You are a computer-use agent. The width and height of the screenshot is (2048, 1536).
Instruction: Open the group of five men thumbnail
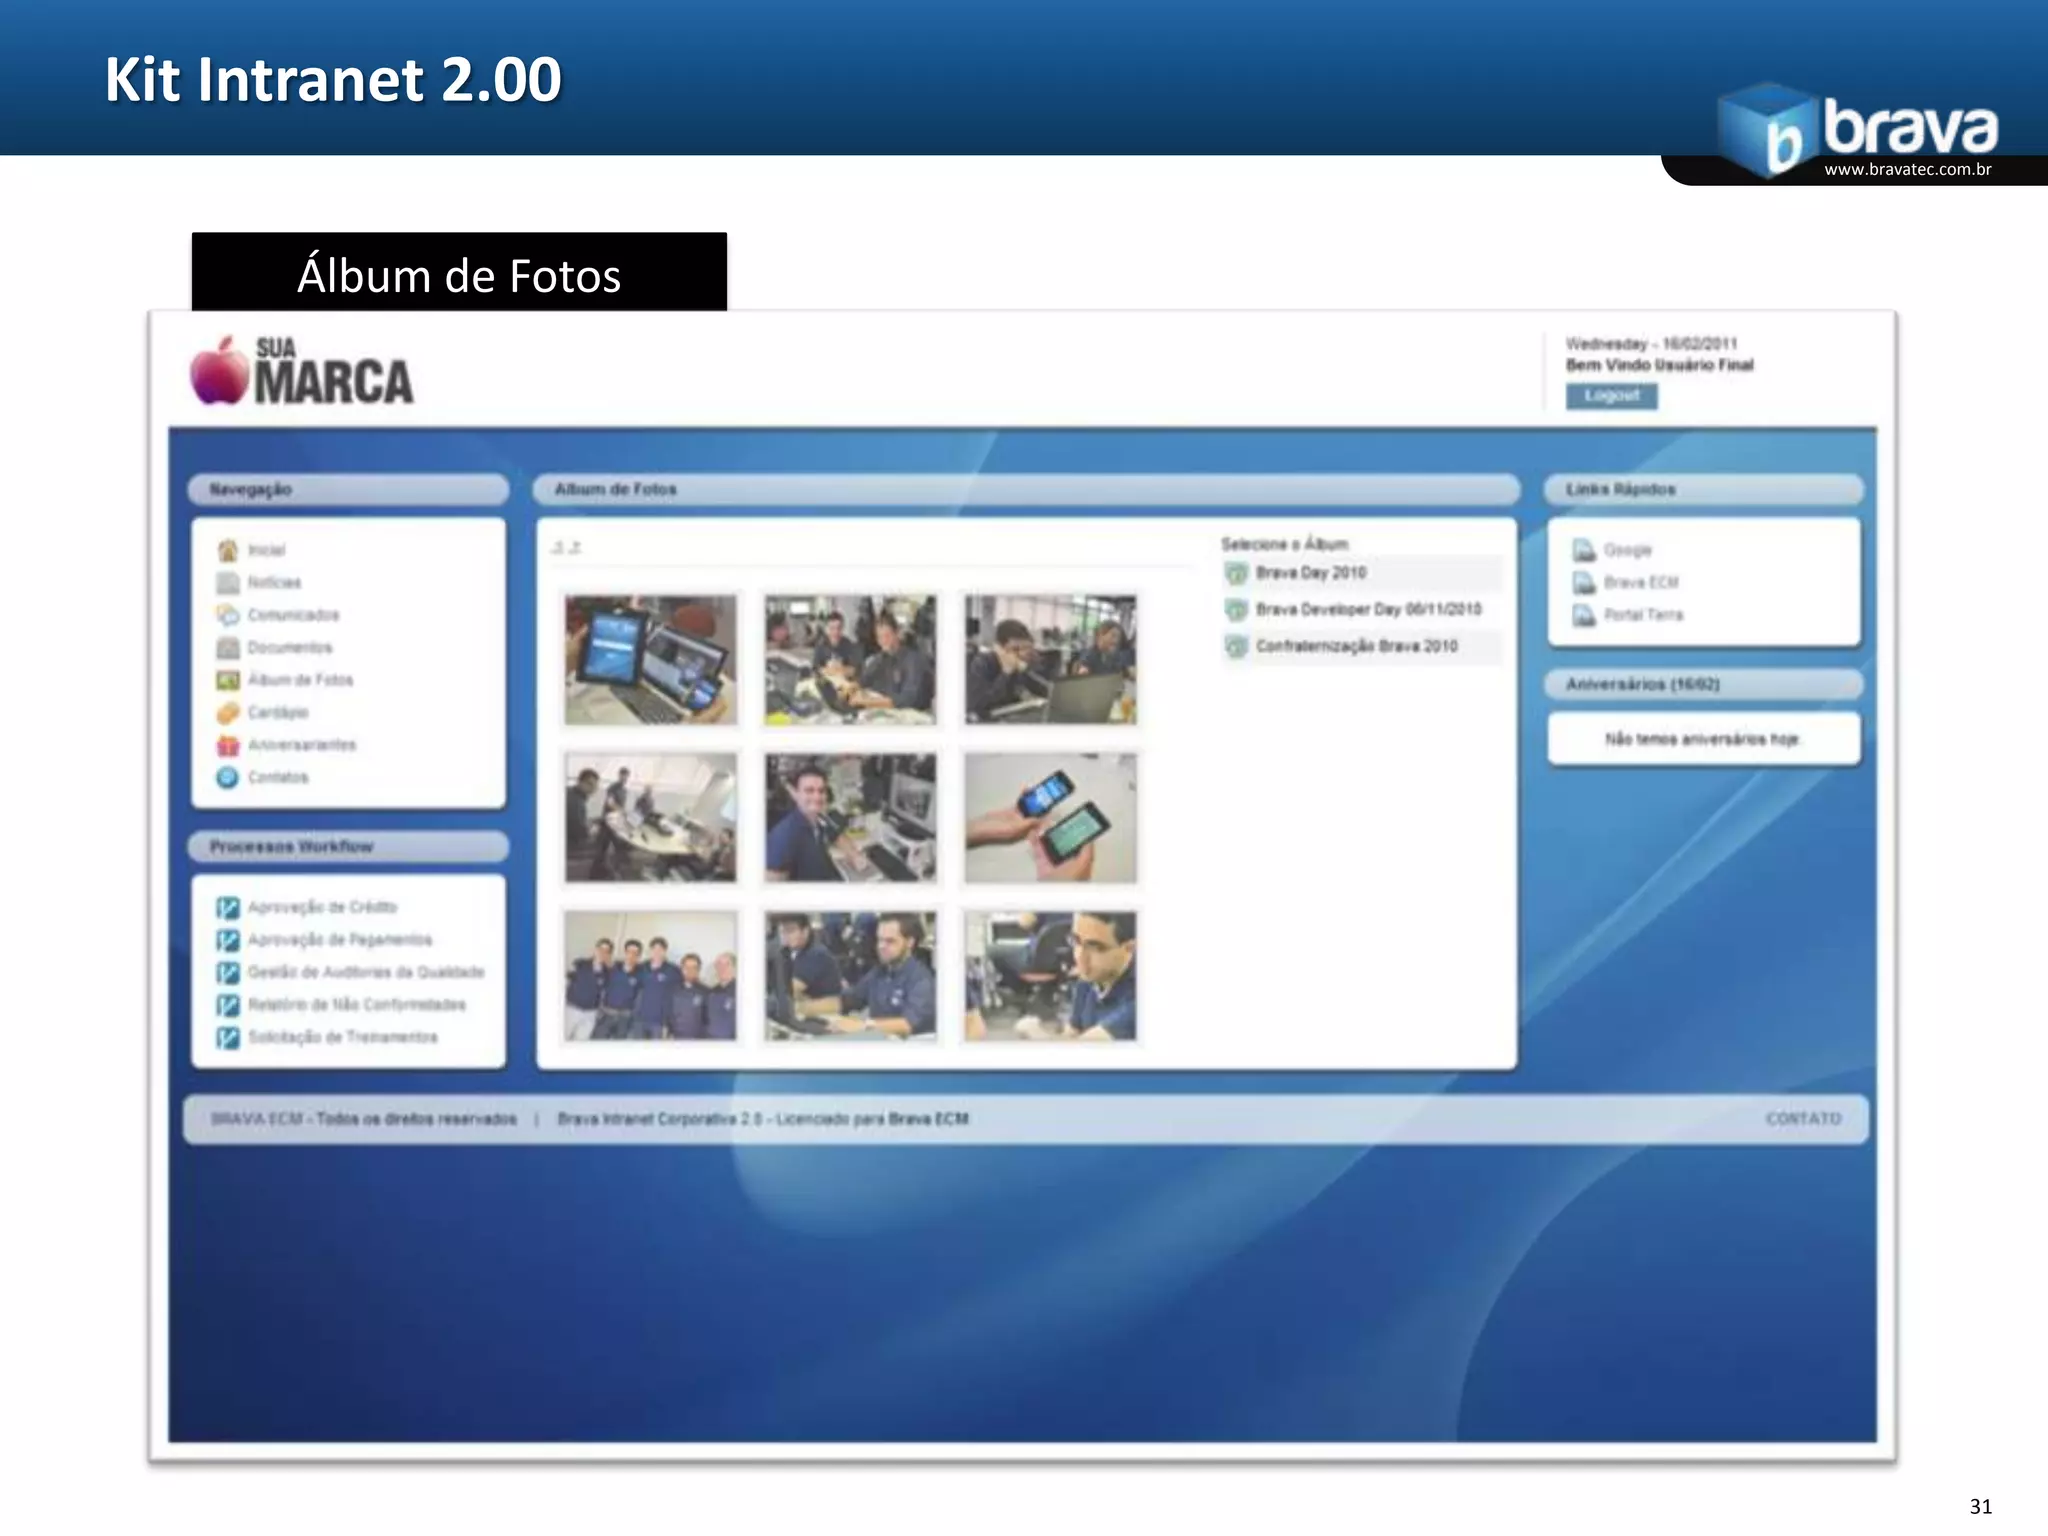(x=650, y=975)
